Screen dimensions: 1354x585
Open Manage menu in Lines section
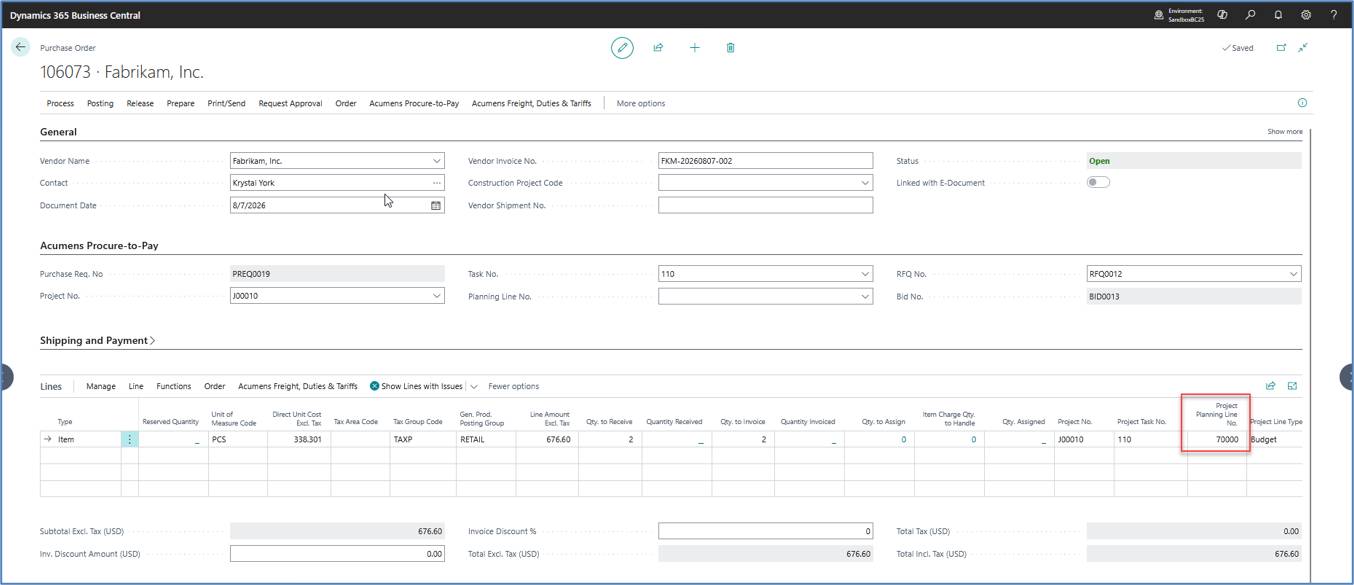coord(101,386)
